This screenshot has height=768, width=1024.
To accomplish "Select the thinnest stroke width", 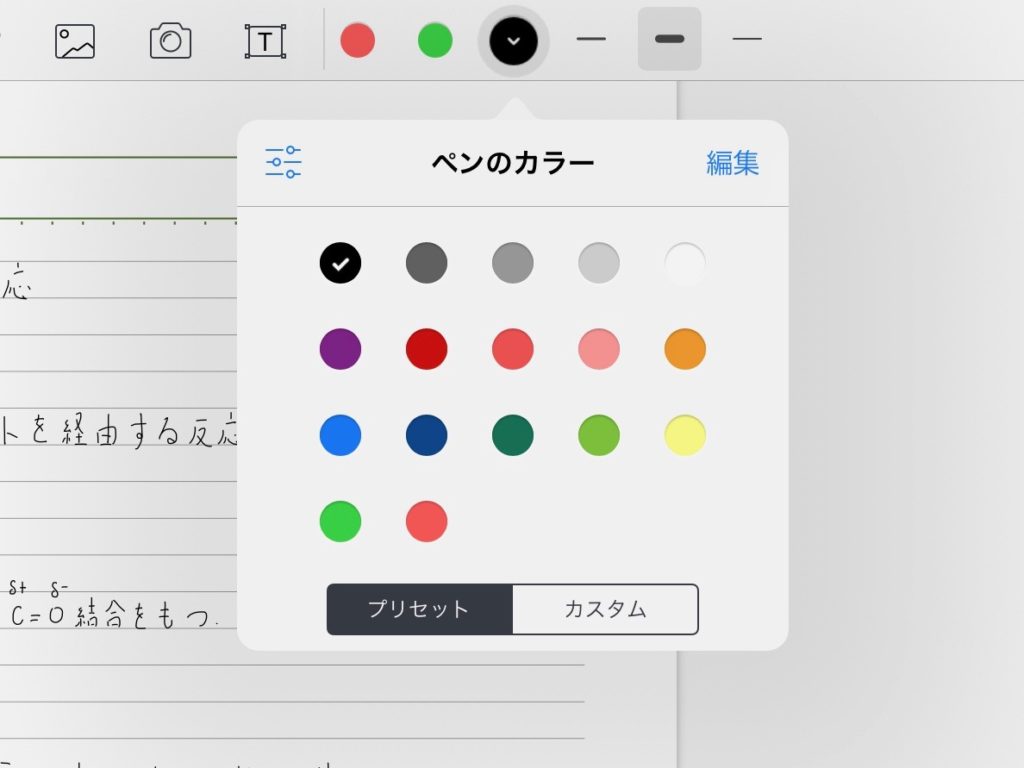I will [x=591, y=40].
